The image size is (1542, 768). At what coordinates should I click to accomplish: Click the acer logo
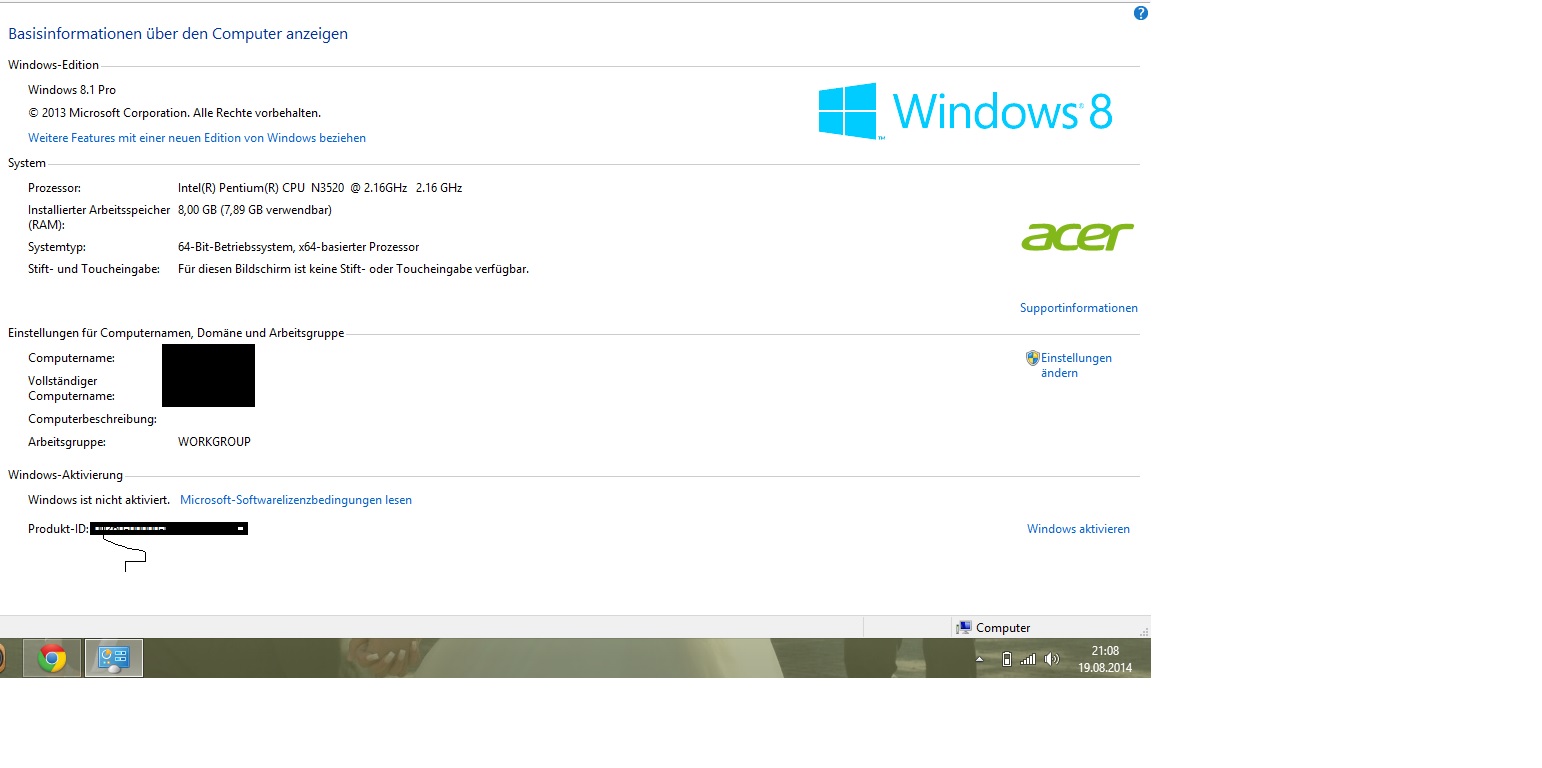pos(1077,237)
